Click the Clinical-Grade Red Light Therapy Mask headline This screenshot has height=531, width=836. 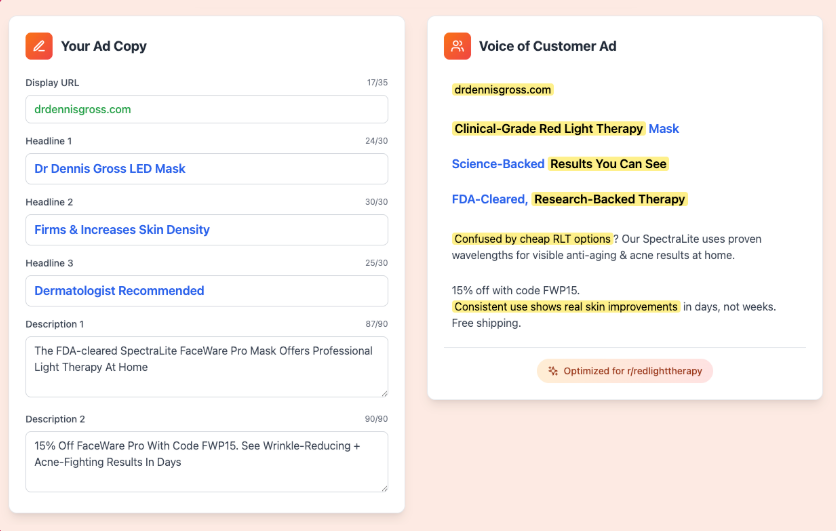[566, 128]
